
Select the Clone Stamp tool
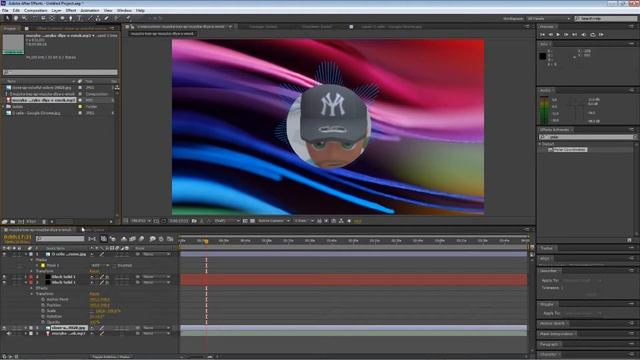(x=98, y=18)
